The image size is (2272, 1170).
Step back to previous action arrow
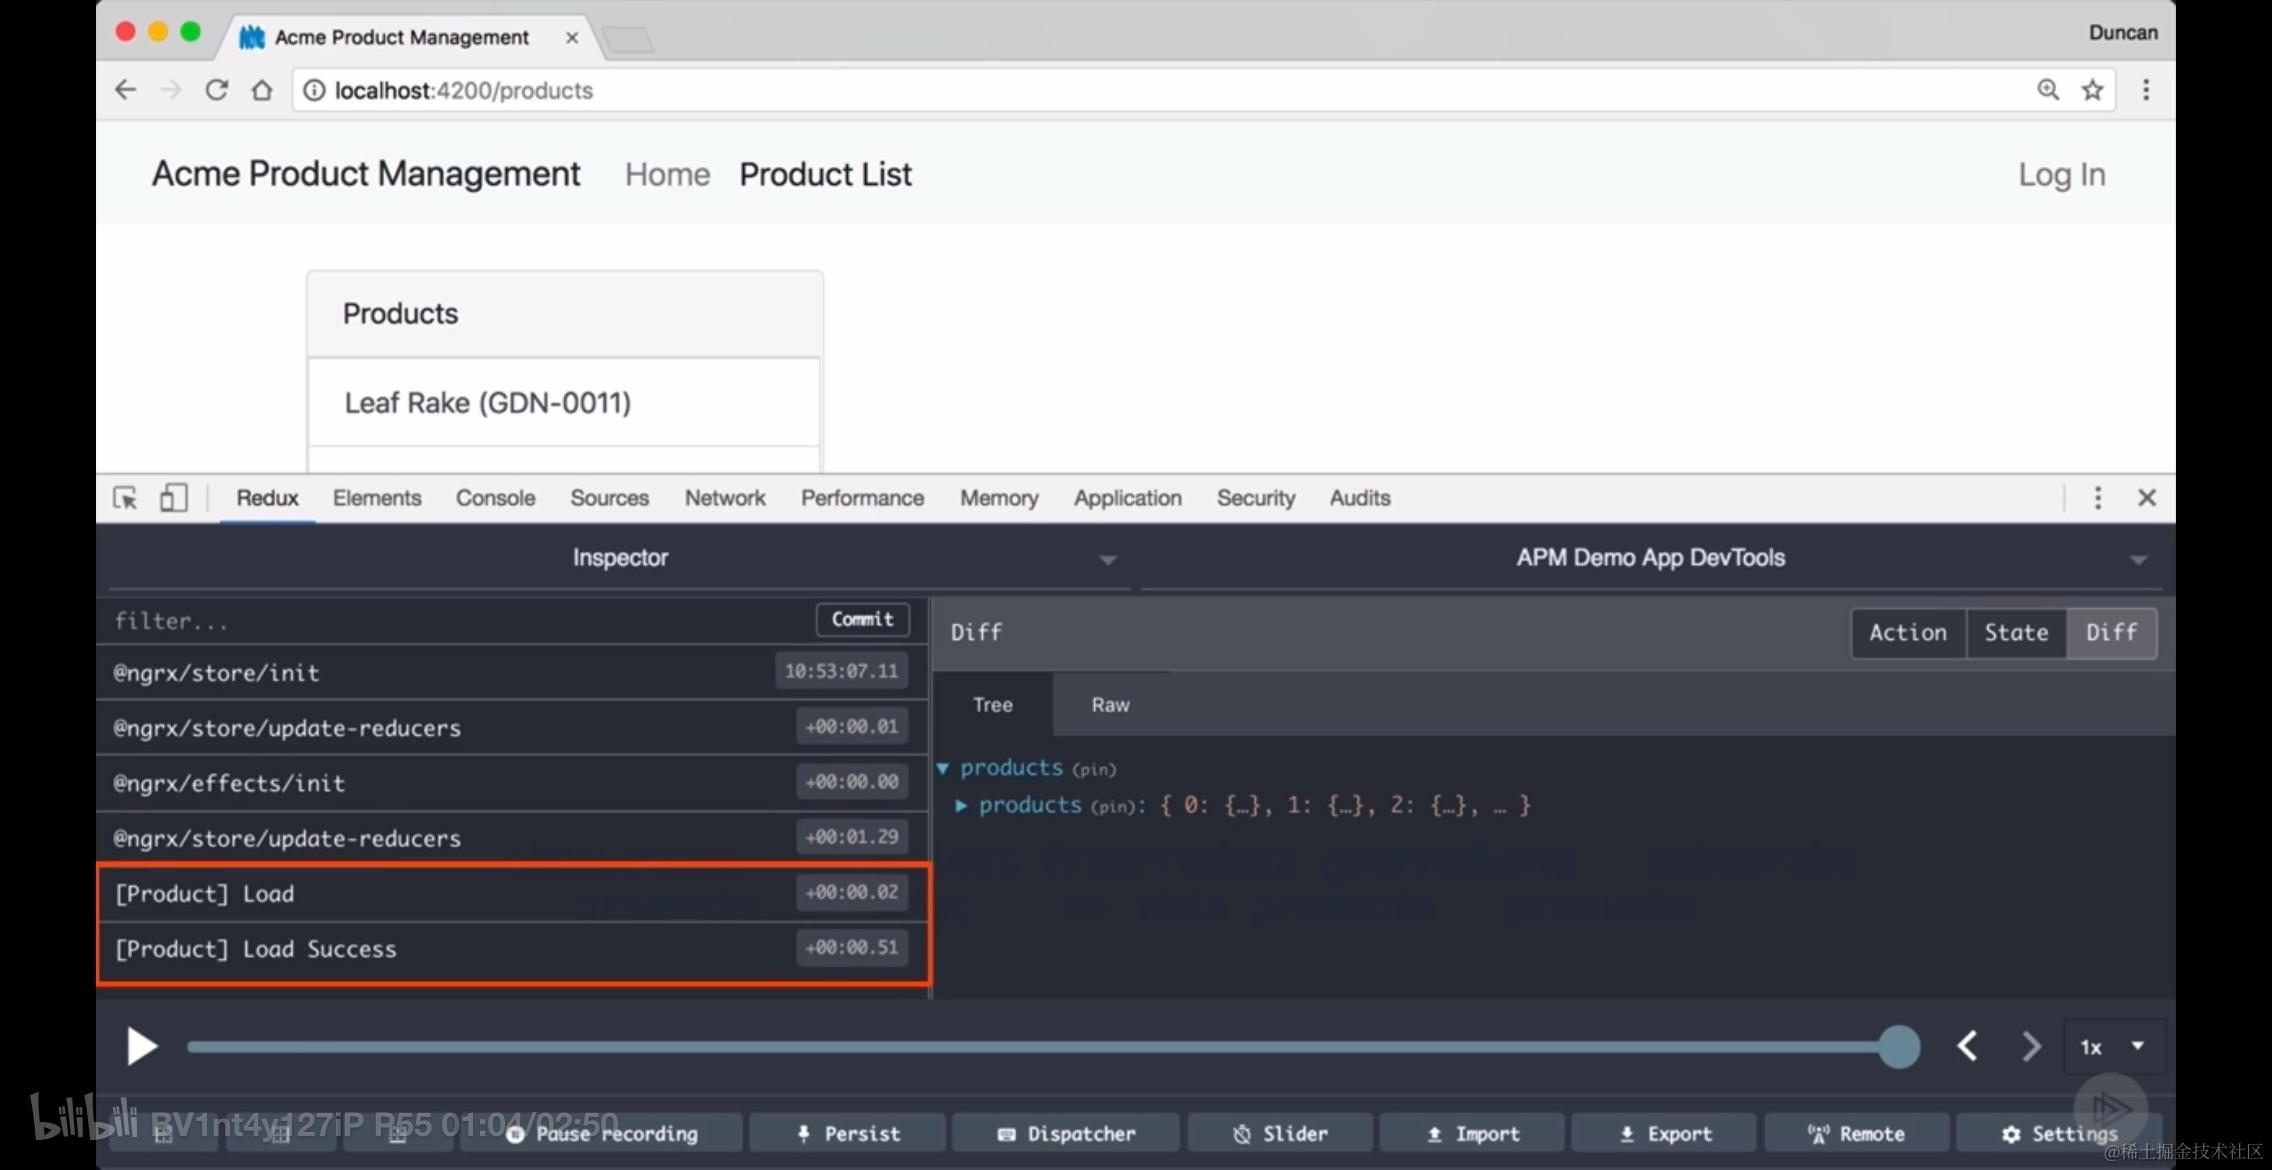click(1968, 1047)
